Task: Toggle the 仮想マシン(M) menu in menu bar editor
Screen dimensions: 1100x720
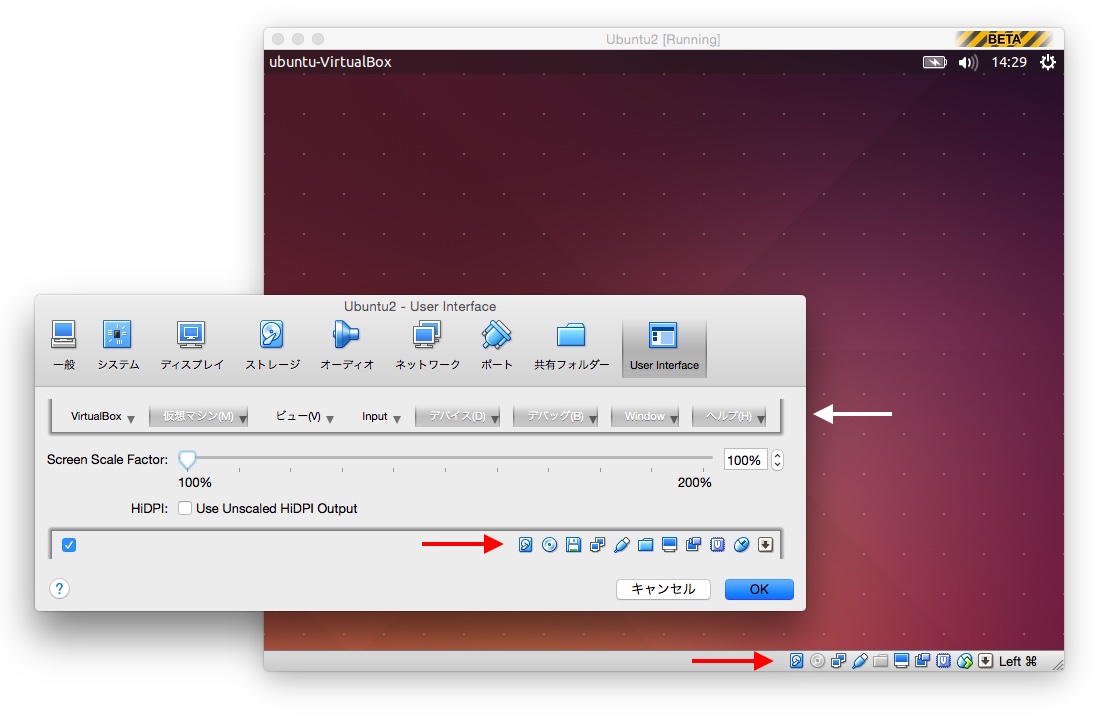Action: pyautogui.click(x=199, y=416)
